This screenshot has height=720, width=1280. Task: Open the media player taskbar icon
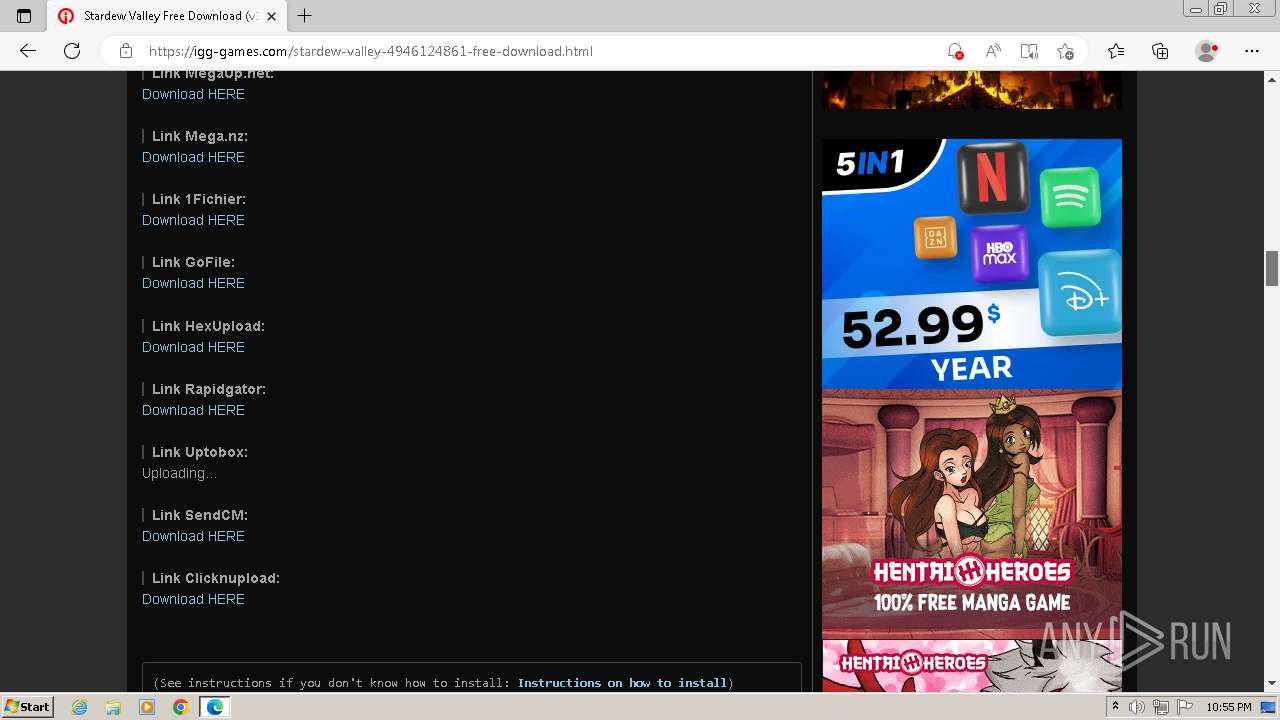click(x=147, y=707)
